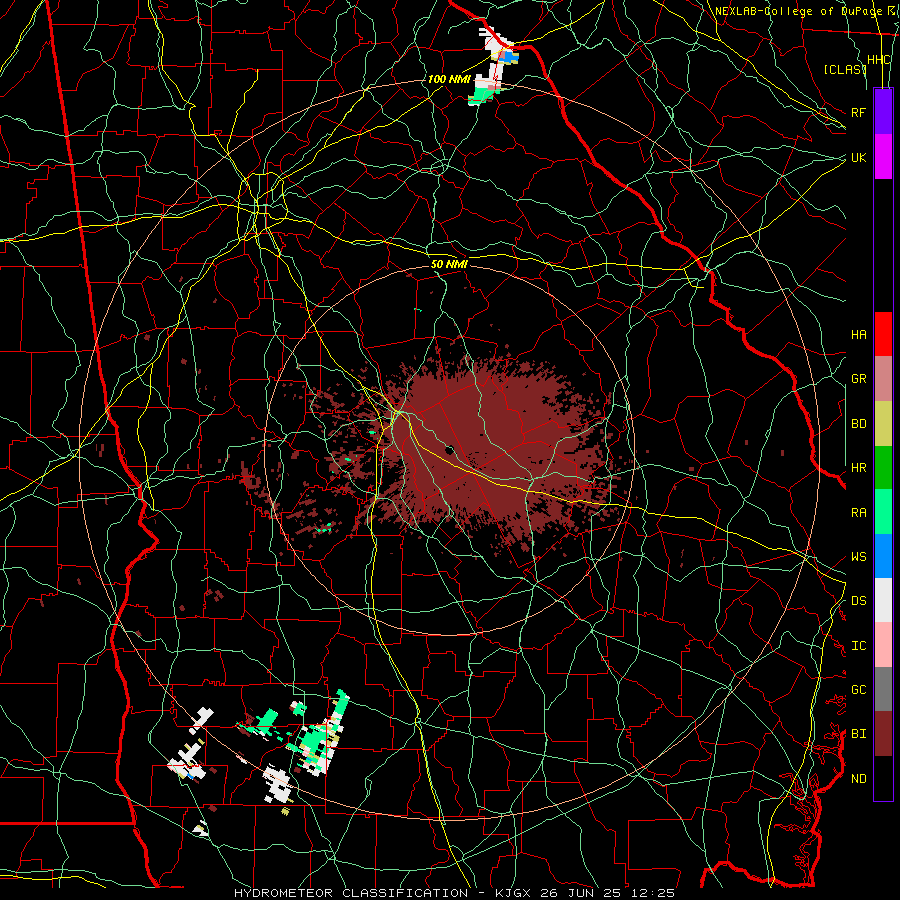This screenshot has width=900, height=900.
Task: Click the HA legend label
Action: pos(858,335)
